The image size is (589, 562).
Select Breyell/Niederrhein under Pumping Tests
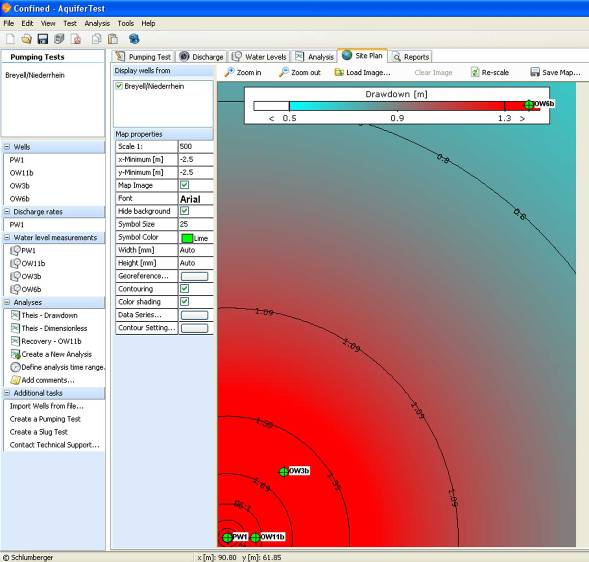pyautogui.click(x=35, y=76)
